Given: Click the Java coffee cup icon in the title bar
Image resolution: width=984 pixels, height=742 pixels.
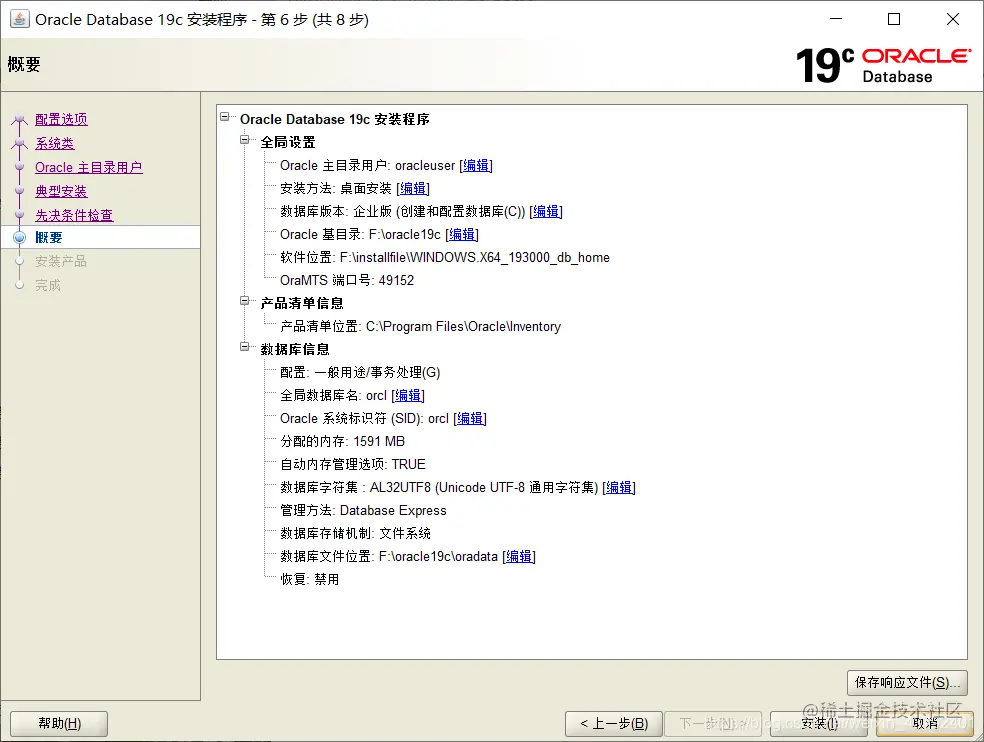Looking at the screenshot, I should pos(18,20).
